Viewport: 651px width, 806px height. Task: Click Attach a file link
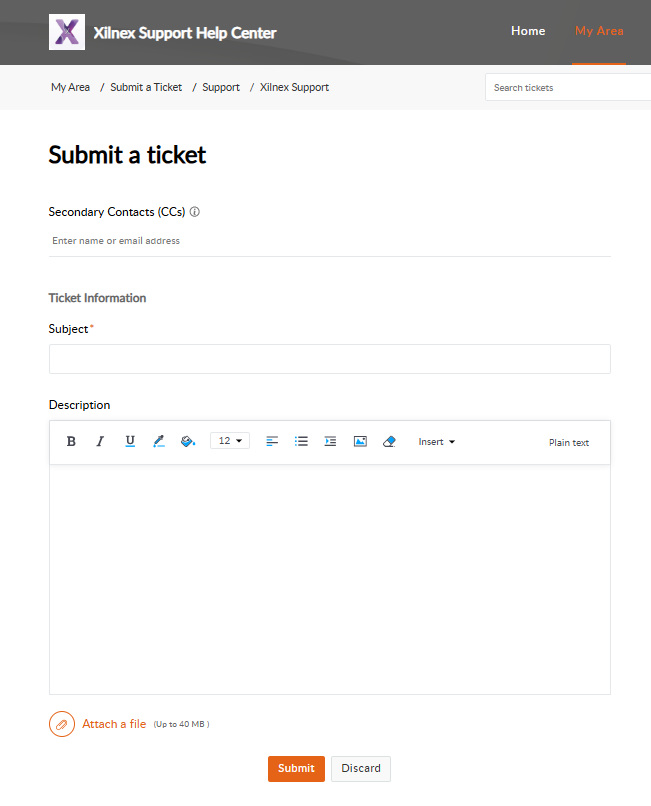tap(114, 724)
